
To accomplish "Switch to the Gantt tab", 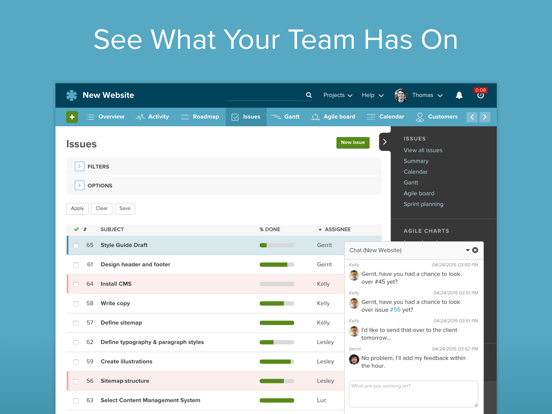I will tap(286, 117).
